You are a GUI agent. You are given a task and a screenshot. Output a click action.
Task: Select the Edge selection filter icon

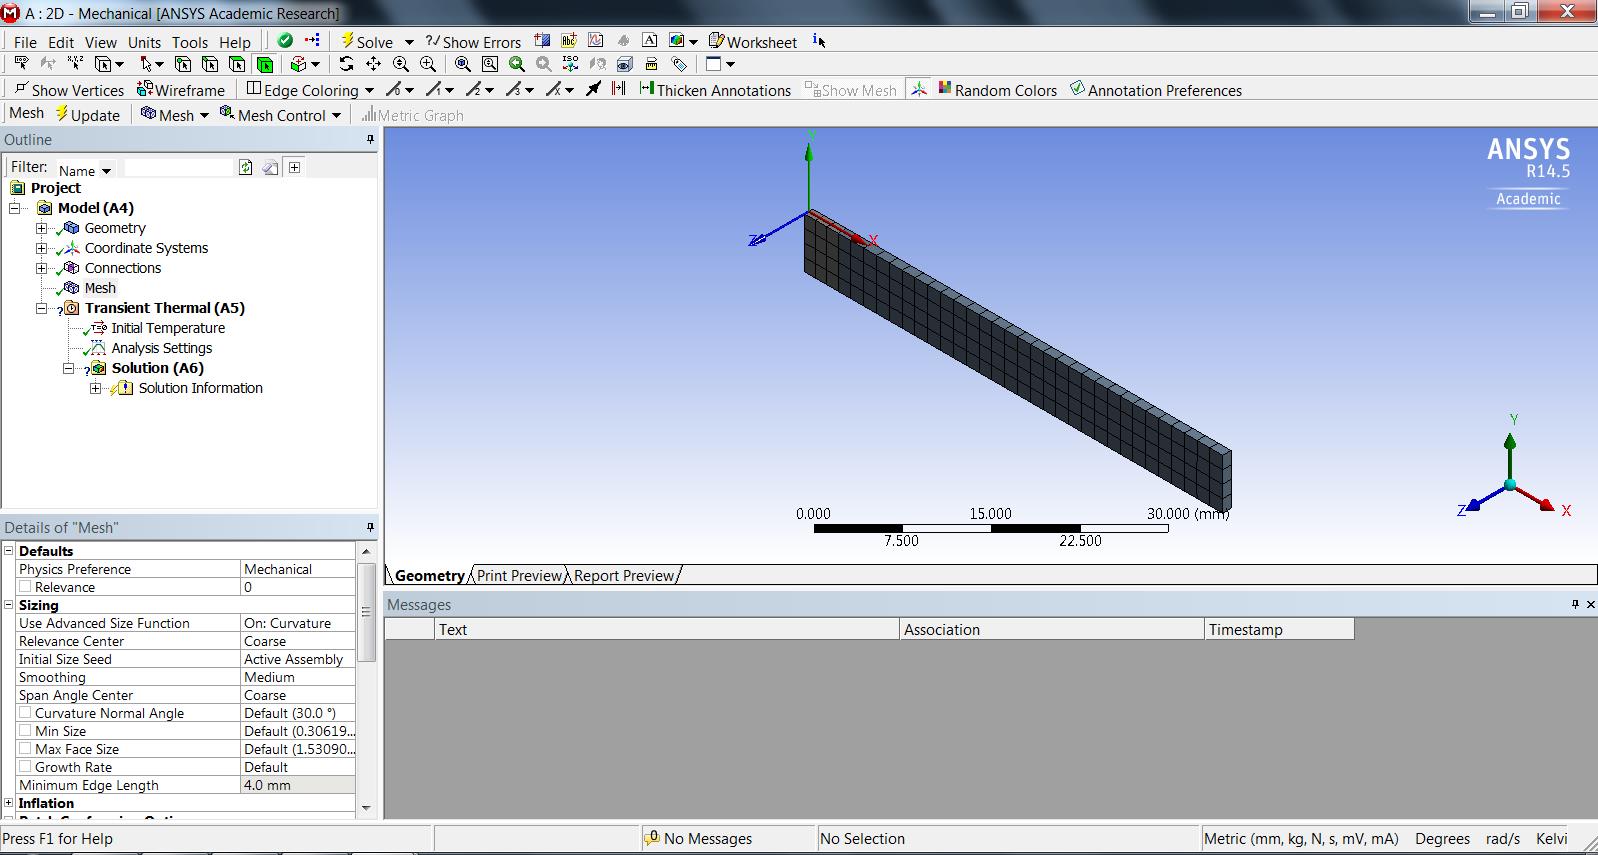(210, 64)
